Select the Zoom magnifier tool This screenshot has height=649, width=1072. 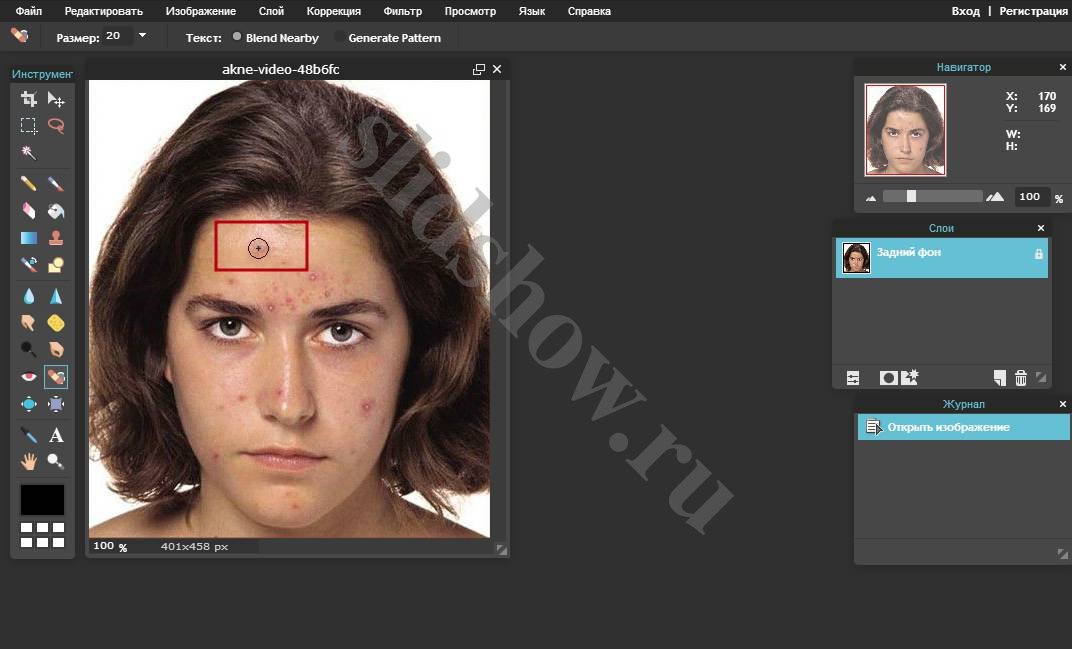coord(56,462)
